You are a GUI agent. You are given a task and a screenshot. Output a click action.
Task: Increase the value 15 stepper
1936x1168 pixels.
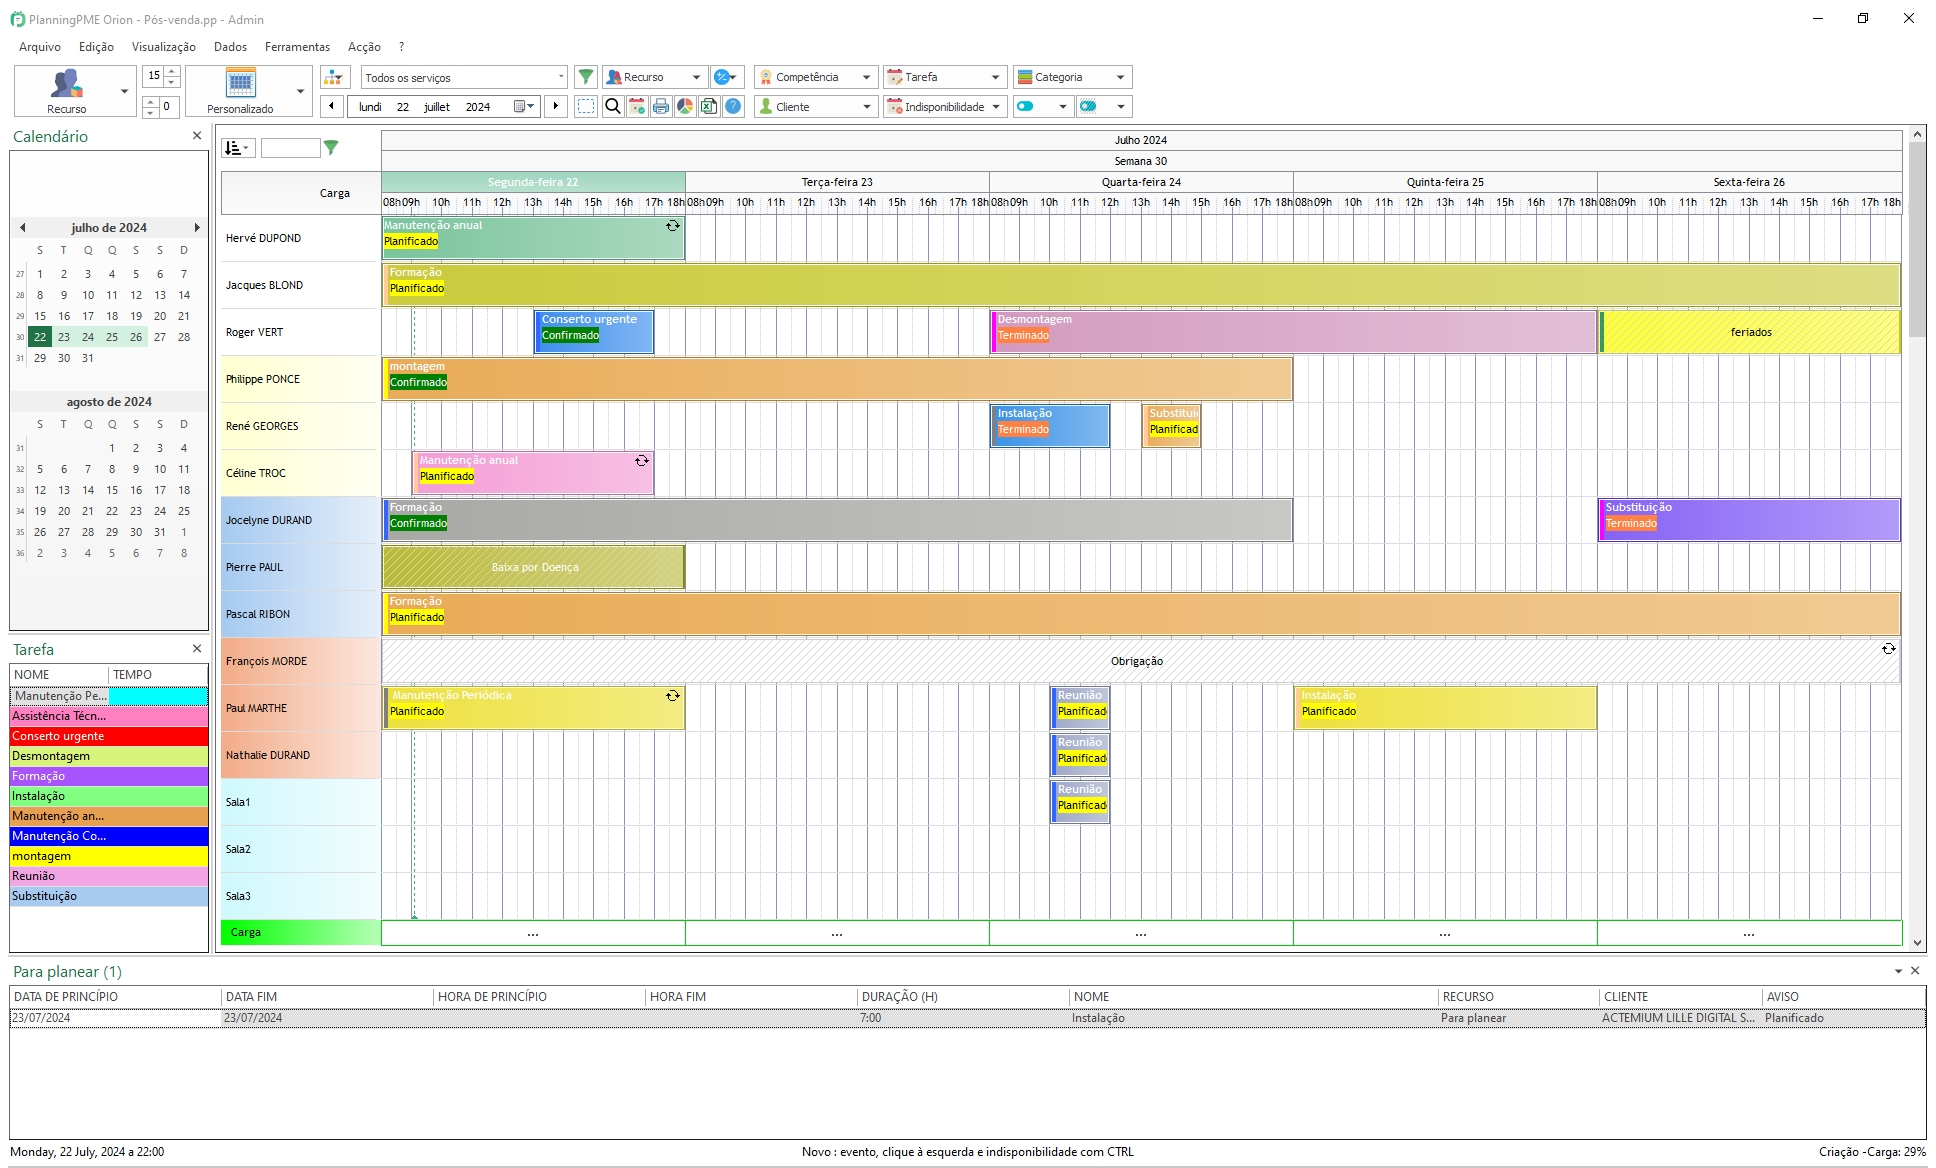pyautogui.click(x=172, y=71)
